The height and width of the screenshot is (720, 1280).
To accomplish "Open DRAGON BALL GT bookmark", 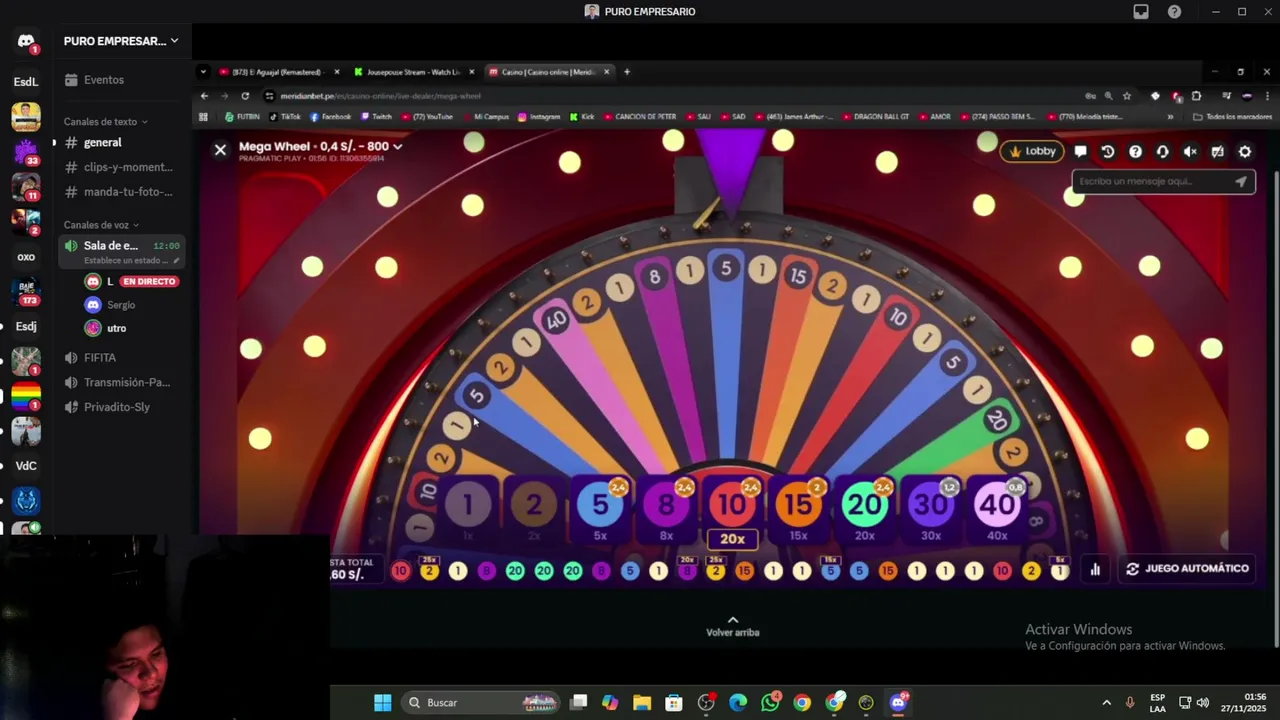I will click(876, 117).
